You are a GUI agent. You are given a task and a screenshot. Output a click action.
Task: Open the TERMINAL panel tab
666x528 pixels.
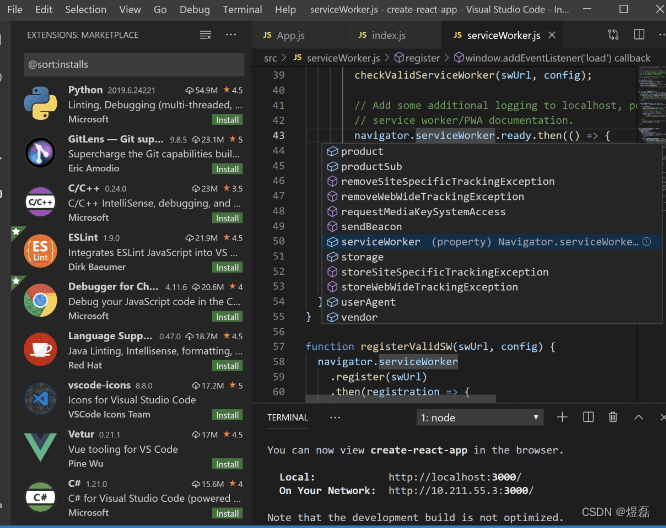pos(288,418)
